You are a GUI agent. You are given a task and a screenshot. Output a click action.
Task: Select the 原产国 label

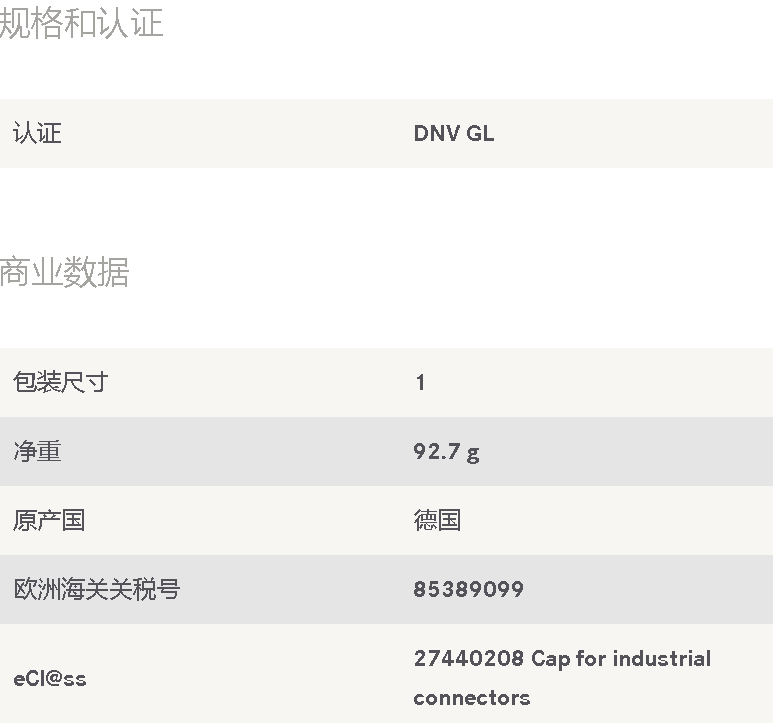point(49,520)
